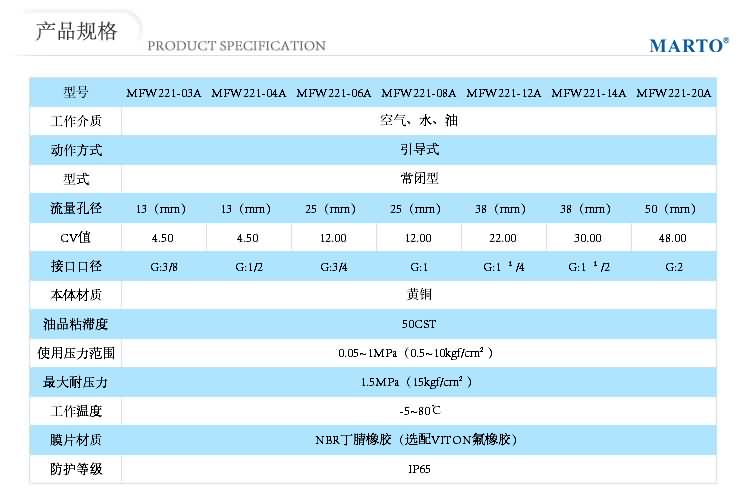750x494 pixels.
Task: Click the MARTO brand logo
Action: (x=688, y=46)
